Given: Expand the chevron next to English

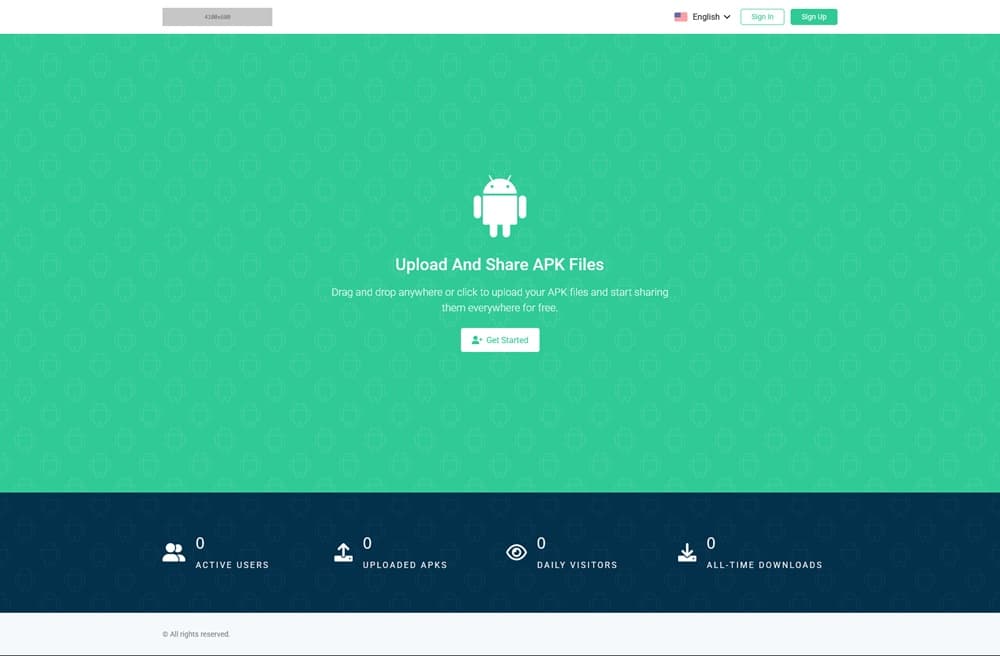Looking at the screenshot, I should point(727,17).
